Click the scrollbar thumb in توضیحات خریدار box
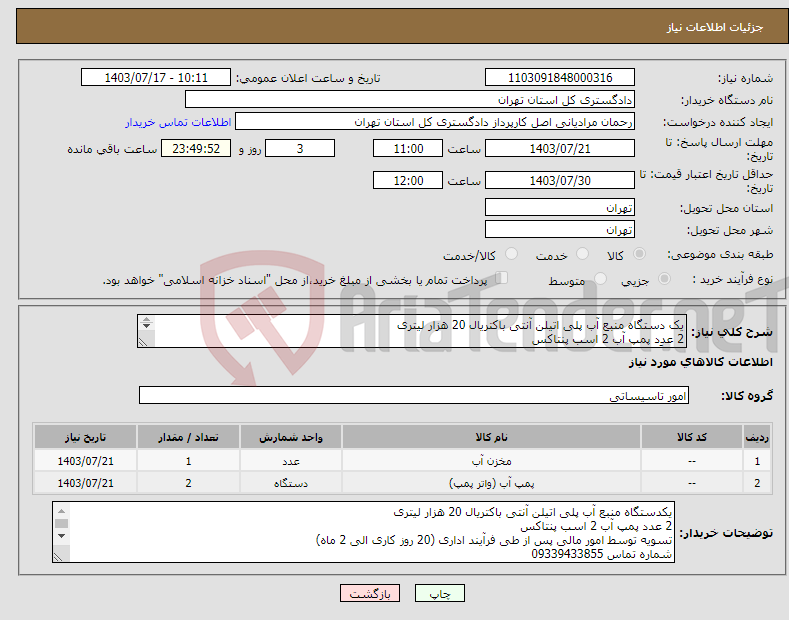 coord(61,523)
